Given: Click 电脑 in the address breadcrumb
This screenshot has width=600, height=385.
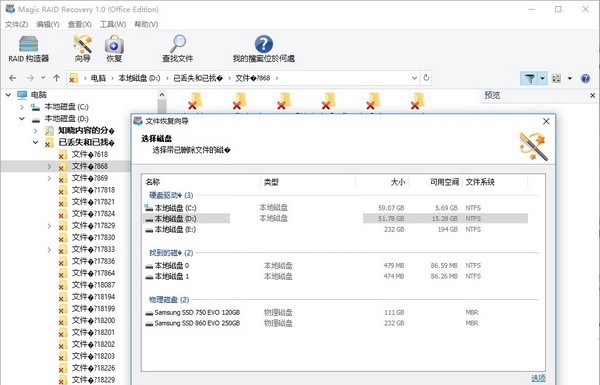Looking at the screenshot, I should pyautogui.click(x=98, y=78).
